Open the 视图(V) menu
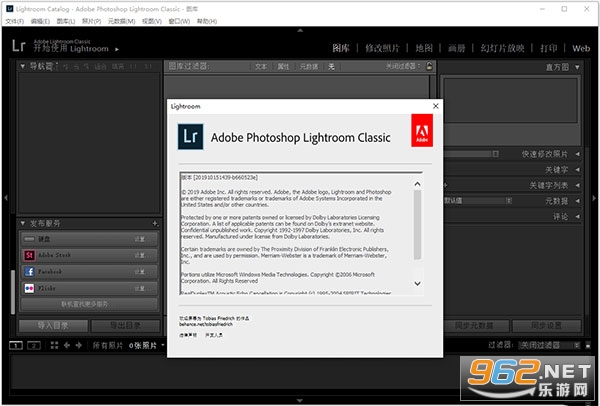600x406 pixels. tap(152, 21)
